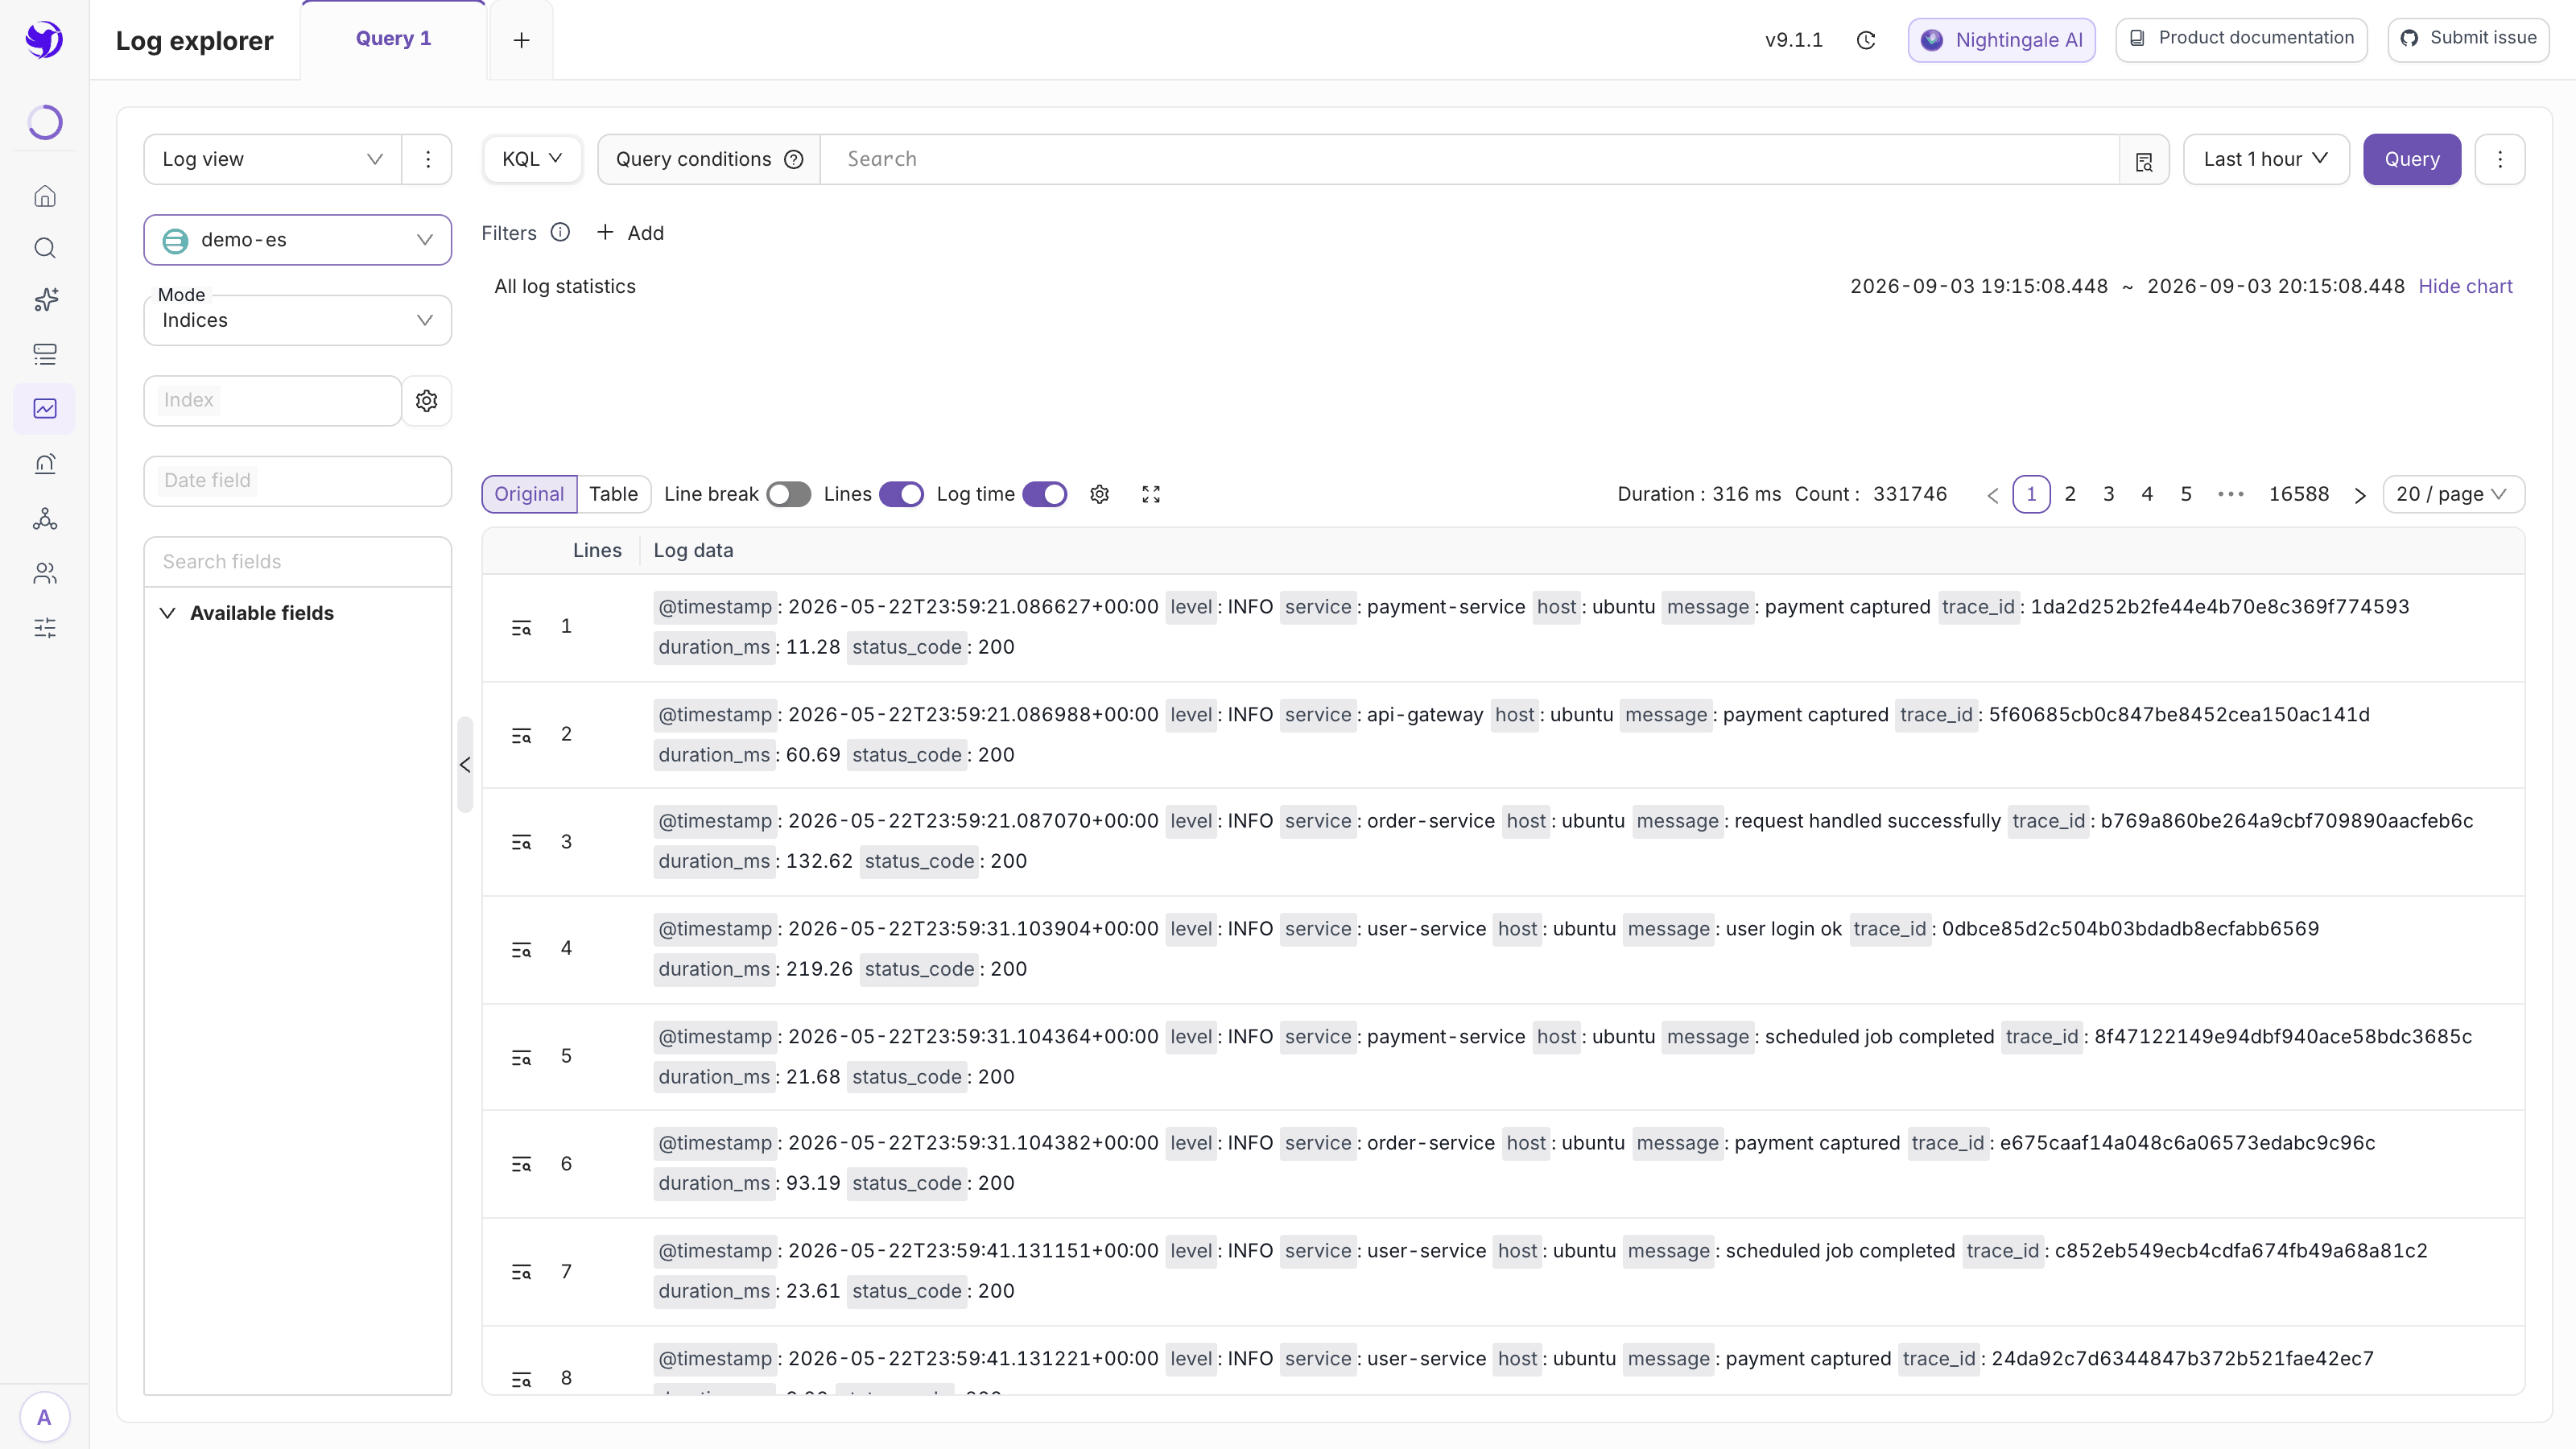This screenshot has height=1449, width=2576.
Task: Open Product documentation
Action: (x=2241, y=39)
